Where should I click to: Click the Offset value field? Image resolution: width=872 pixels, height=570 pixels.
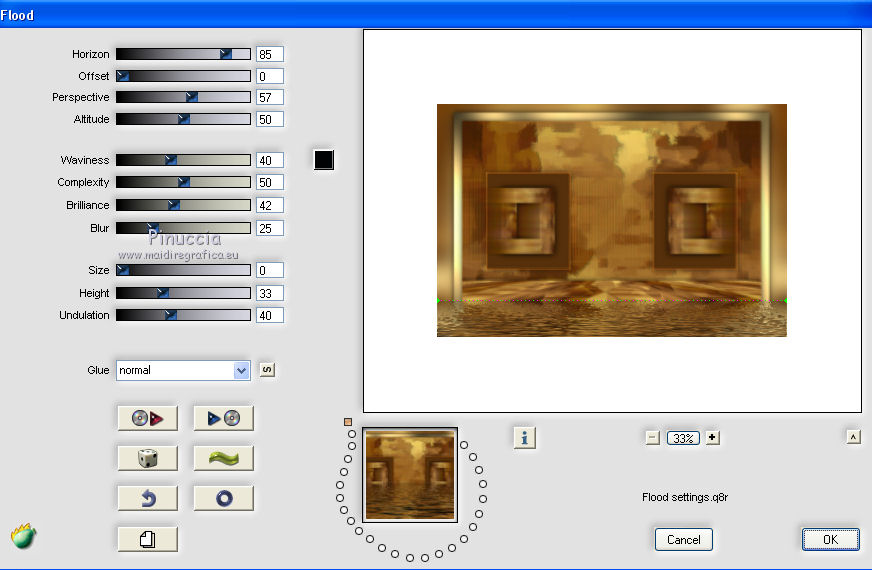click(x=270, y=76)
